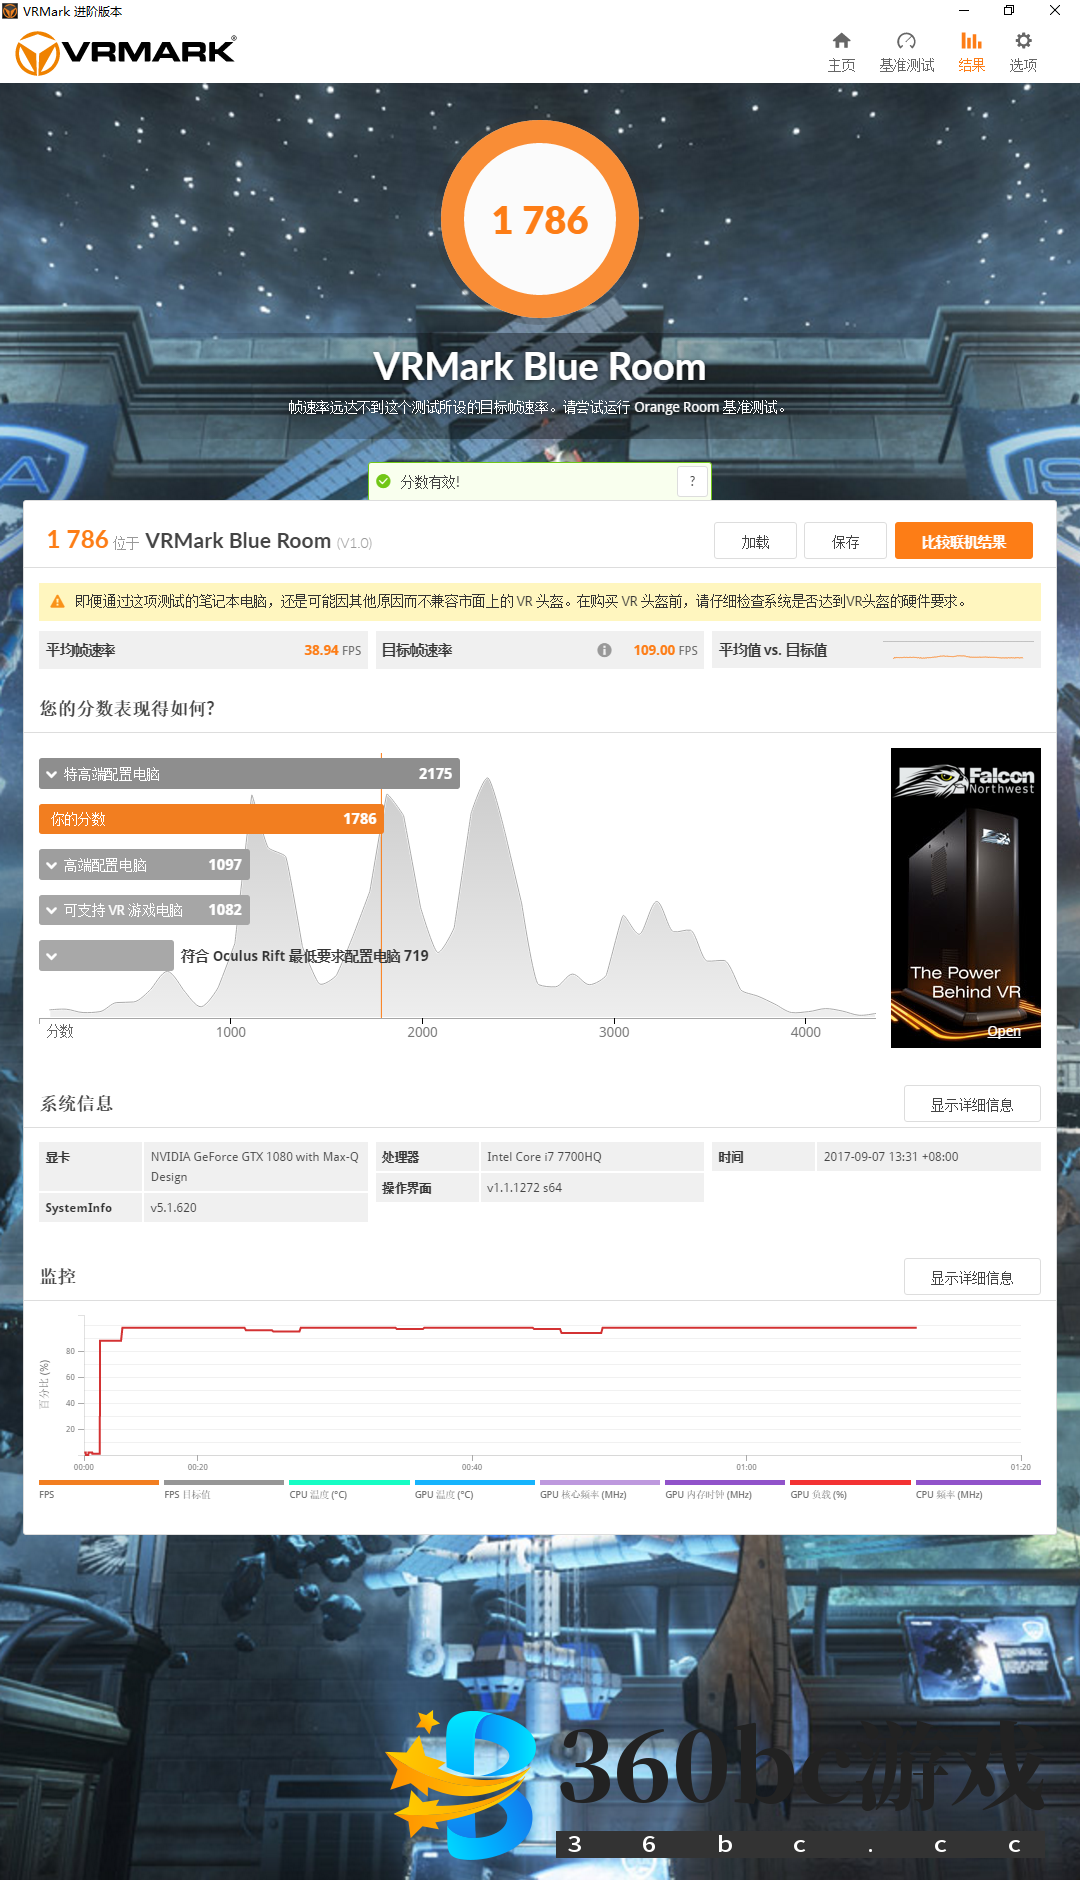The height and width of the screenshot is (1880, 1080).
Task: Click the 保存 button
Action: click(845, 542)
